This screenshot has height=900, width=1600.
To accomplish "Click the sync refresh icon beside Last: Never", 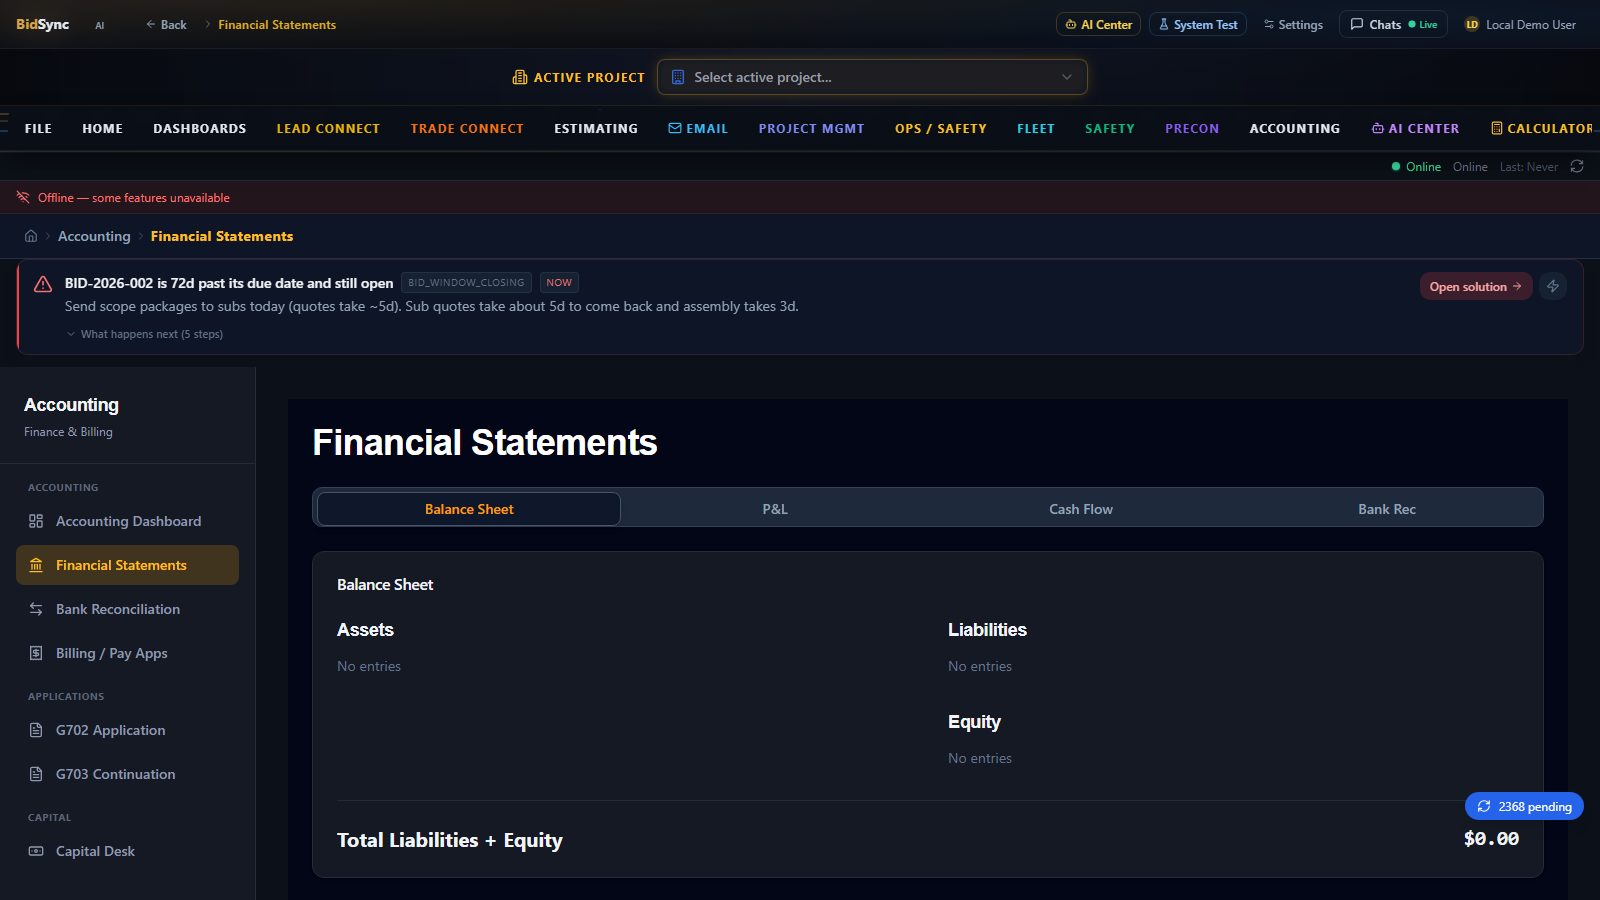I will pyautogui.click(x=1577, y=166).
